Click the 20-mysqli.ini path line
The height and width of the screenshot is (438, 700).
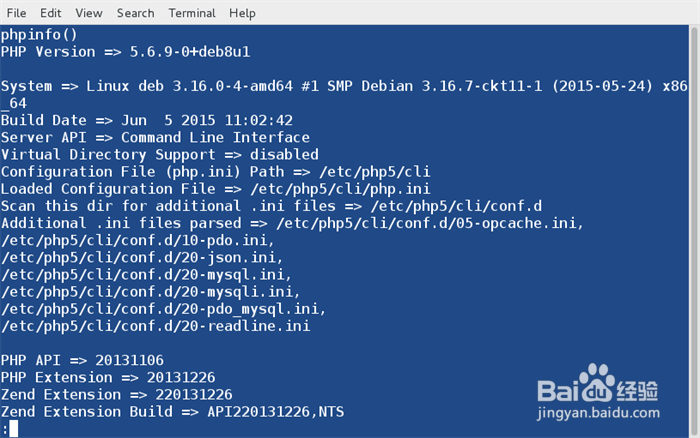pyautogui.click(x=150, y=291)
